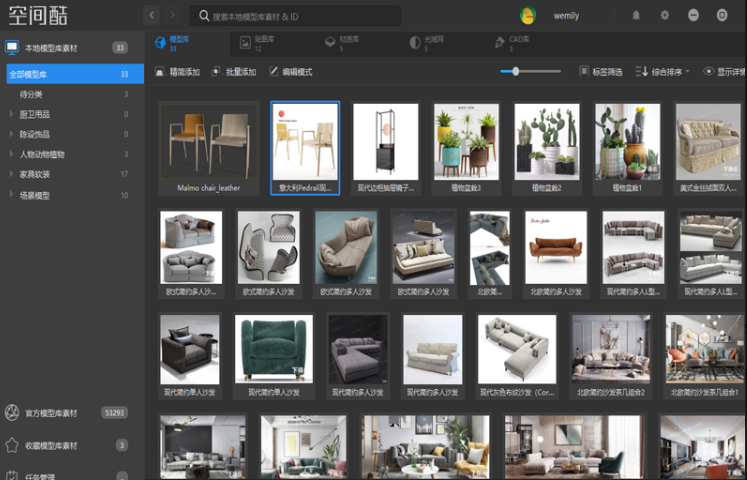Click the 精简添加 button
Image resolution: width=747 pixels, height=480 pixels.
coord(178,72)
